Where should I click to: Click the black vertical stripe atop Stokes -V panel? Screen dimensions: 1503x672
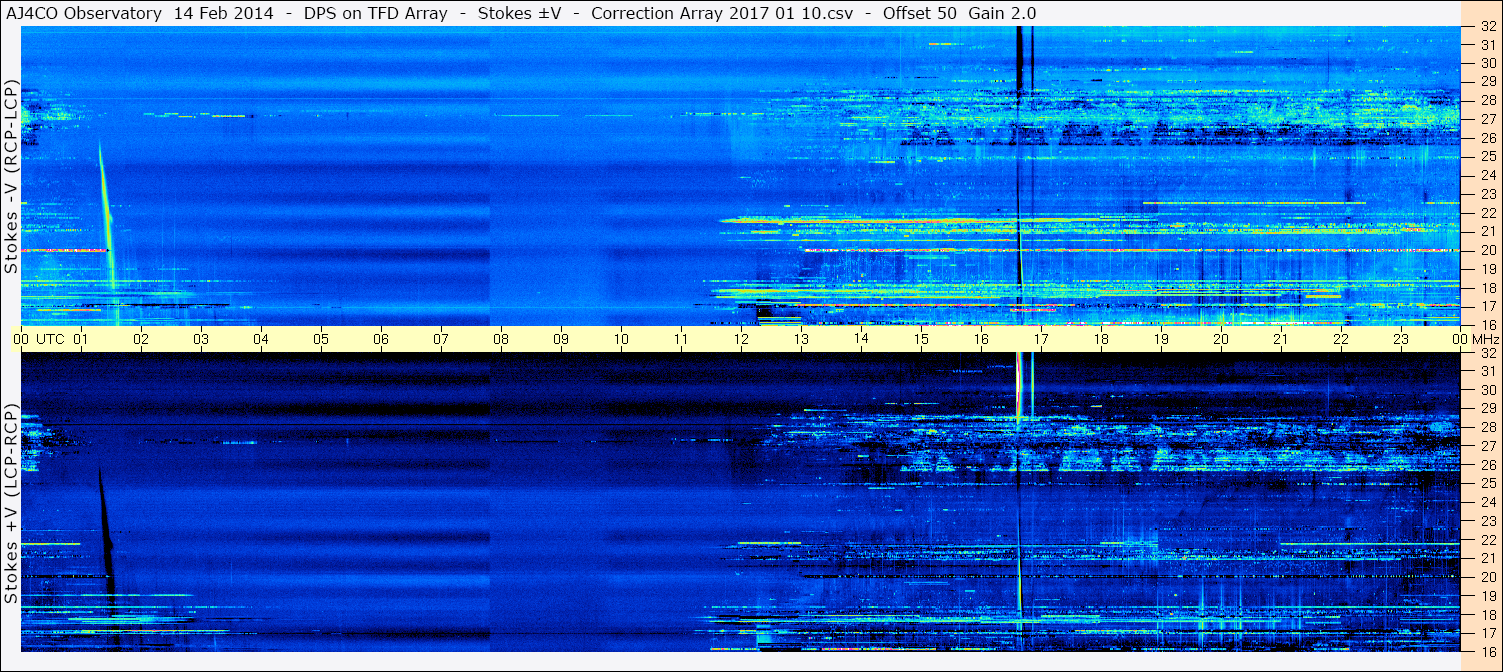pyautogui.click(x=1019, y=58)
